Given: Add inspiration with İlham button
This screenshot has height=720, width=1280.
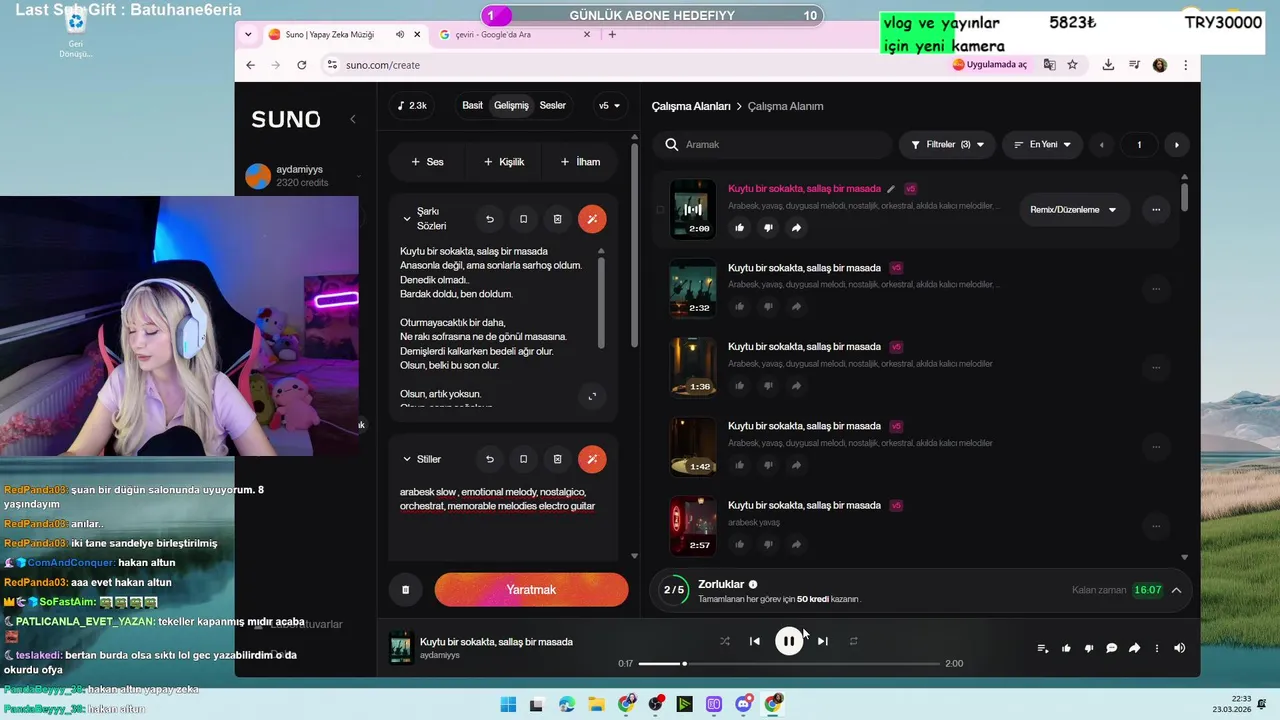Looking at the screenshot, I should coord(580,162).
